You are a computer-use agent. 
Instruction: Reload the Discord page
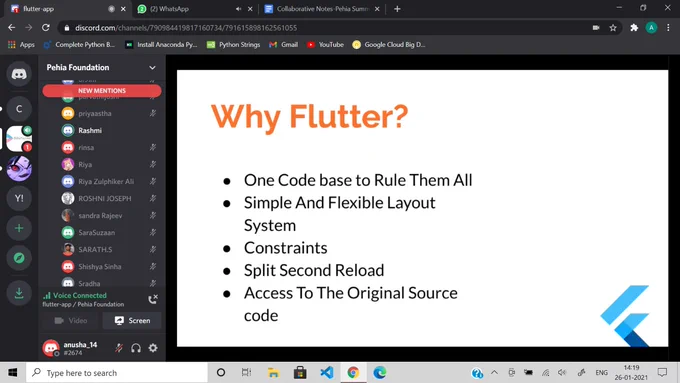point(46,28)
